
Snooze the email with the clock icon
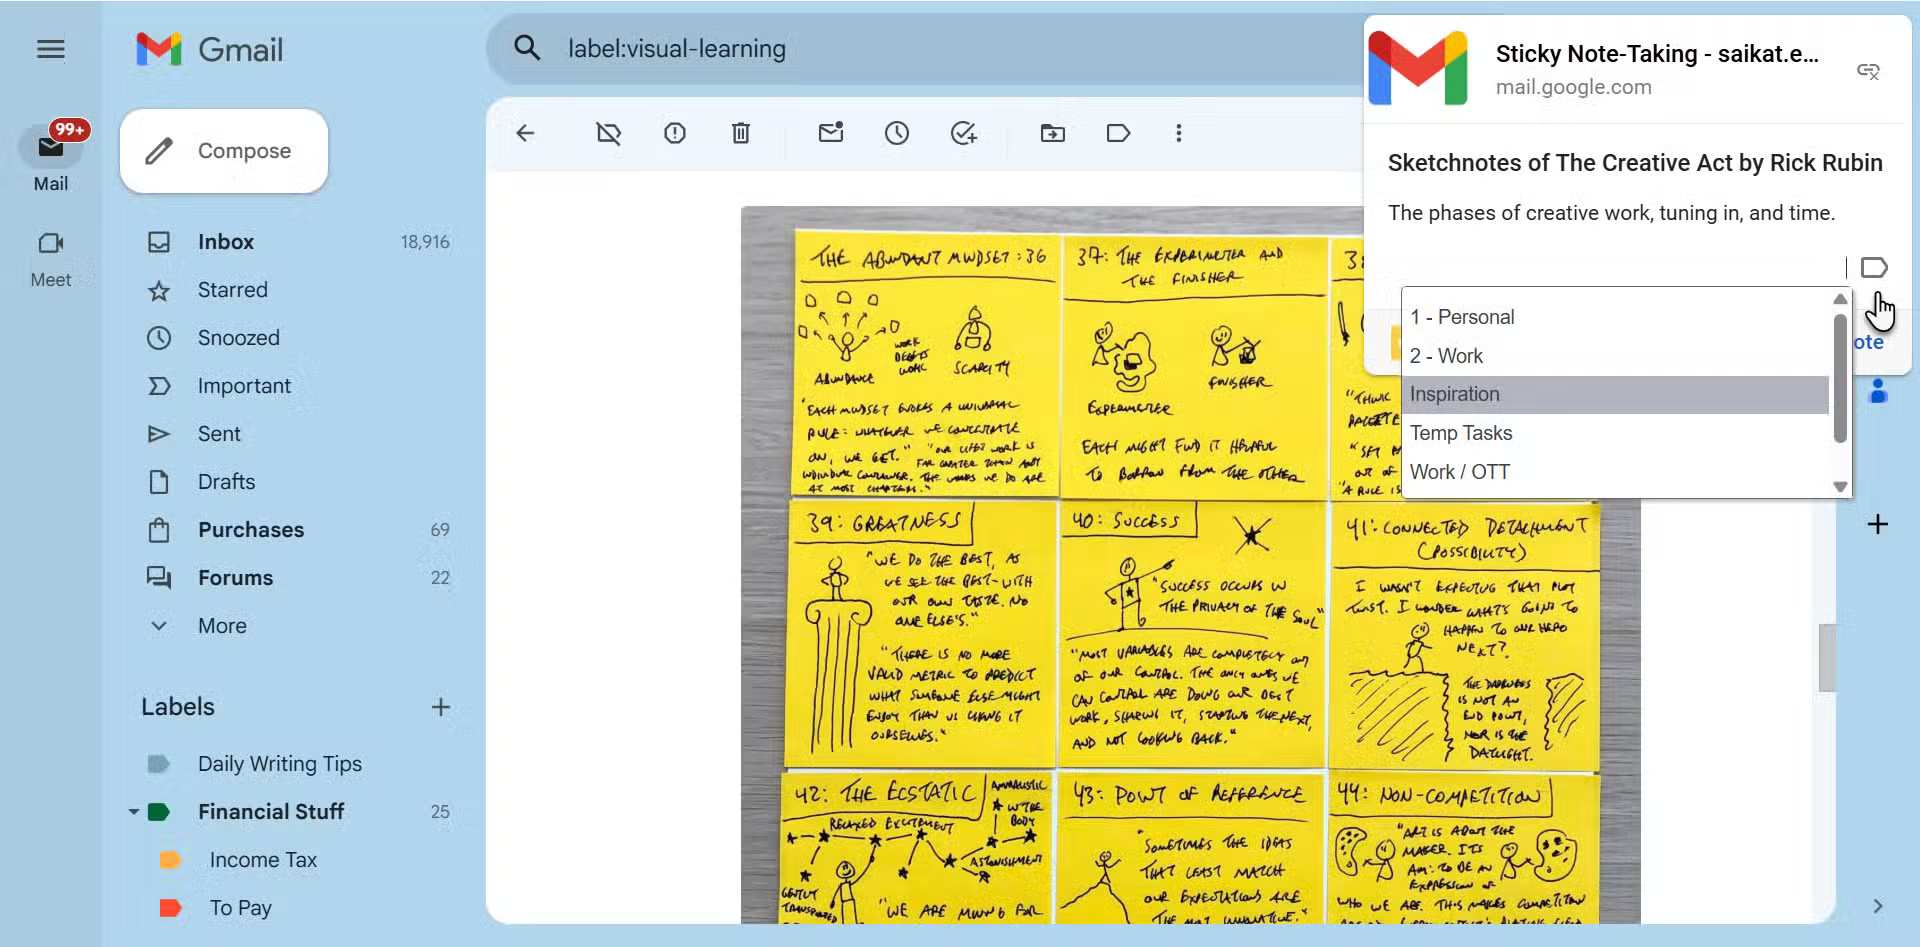(x=897, y=133)
